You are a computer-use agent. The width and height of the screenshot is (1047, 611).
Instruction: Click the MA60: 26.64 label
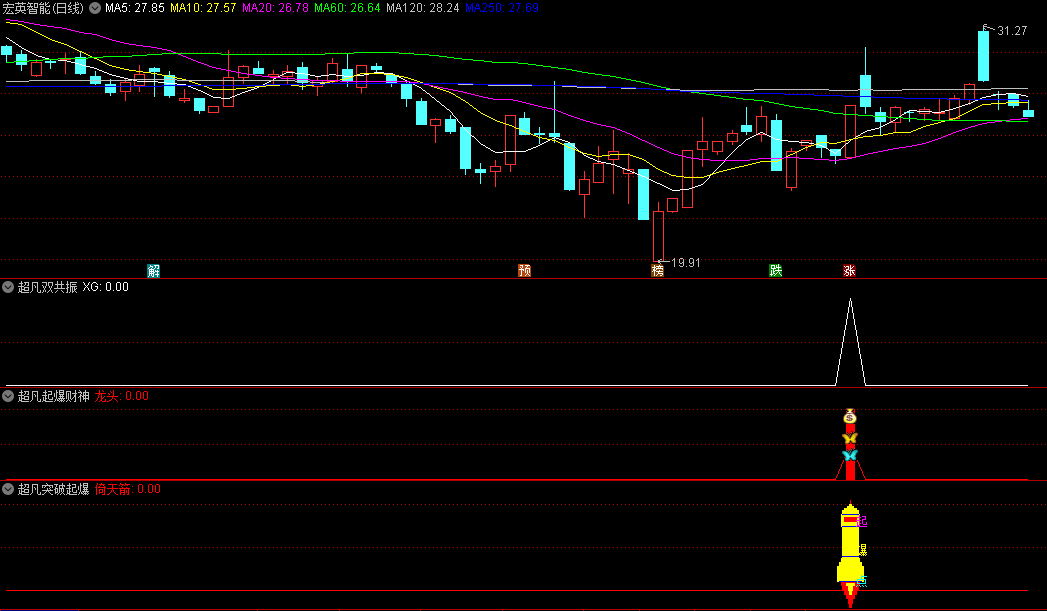(x=347, y=8)
